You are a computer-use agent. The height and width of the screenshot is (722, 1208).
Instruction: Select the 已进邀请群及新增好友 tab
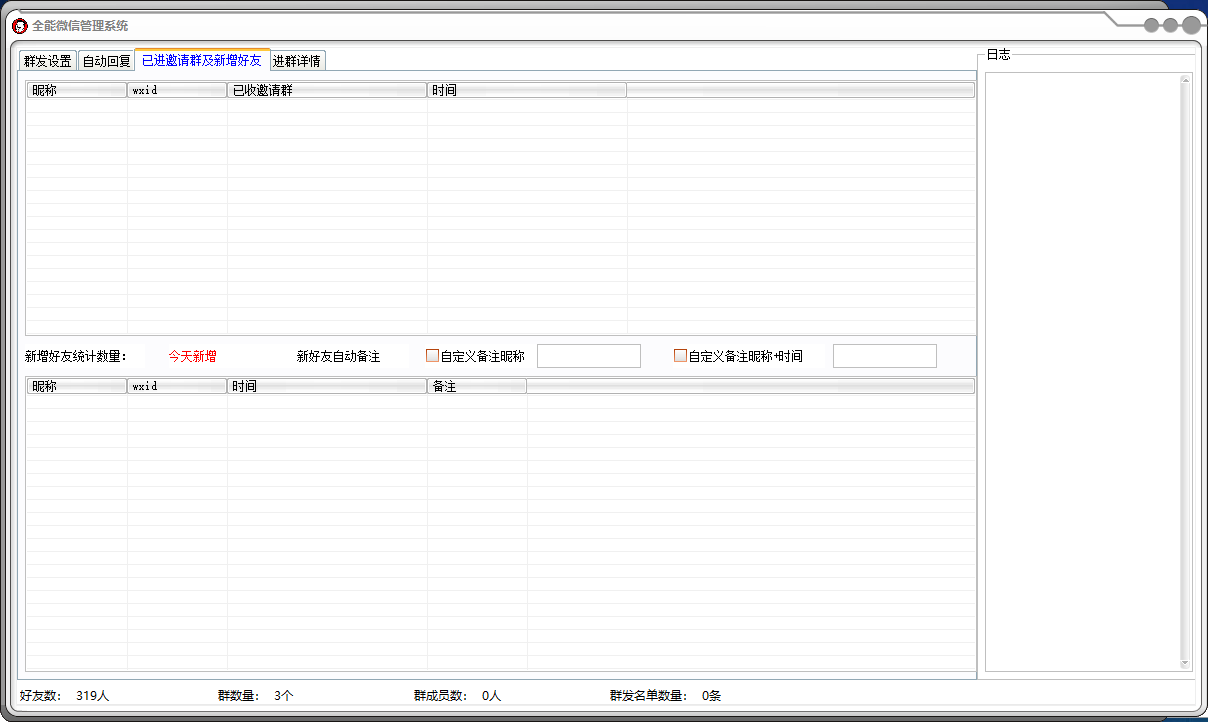click(202, 60)
